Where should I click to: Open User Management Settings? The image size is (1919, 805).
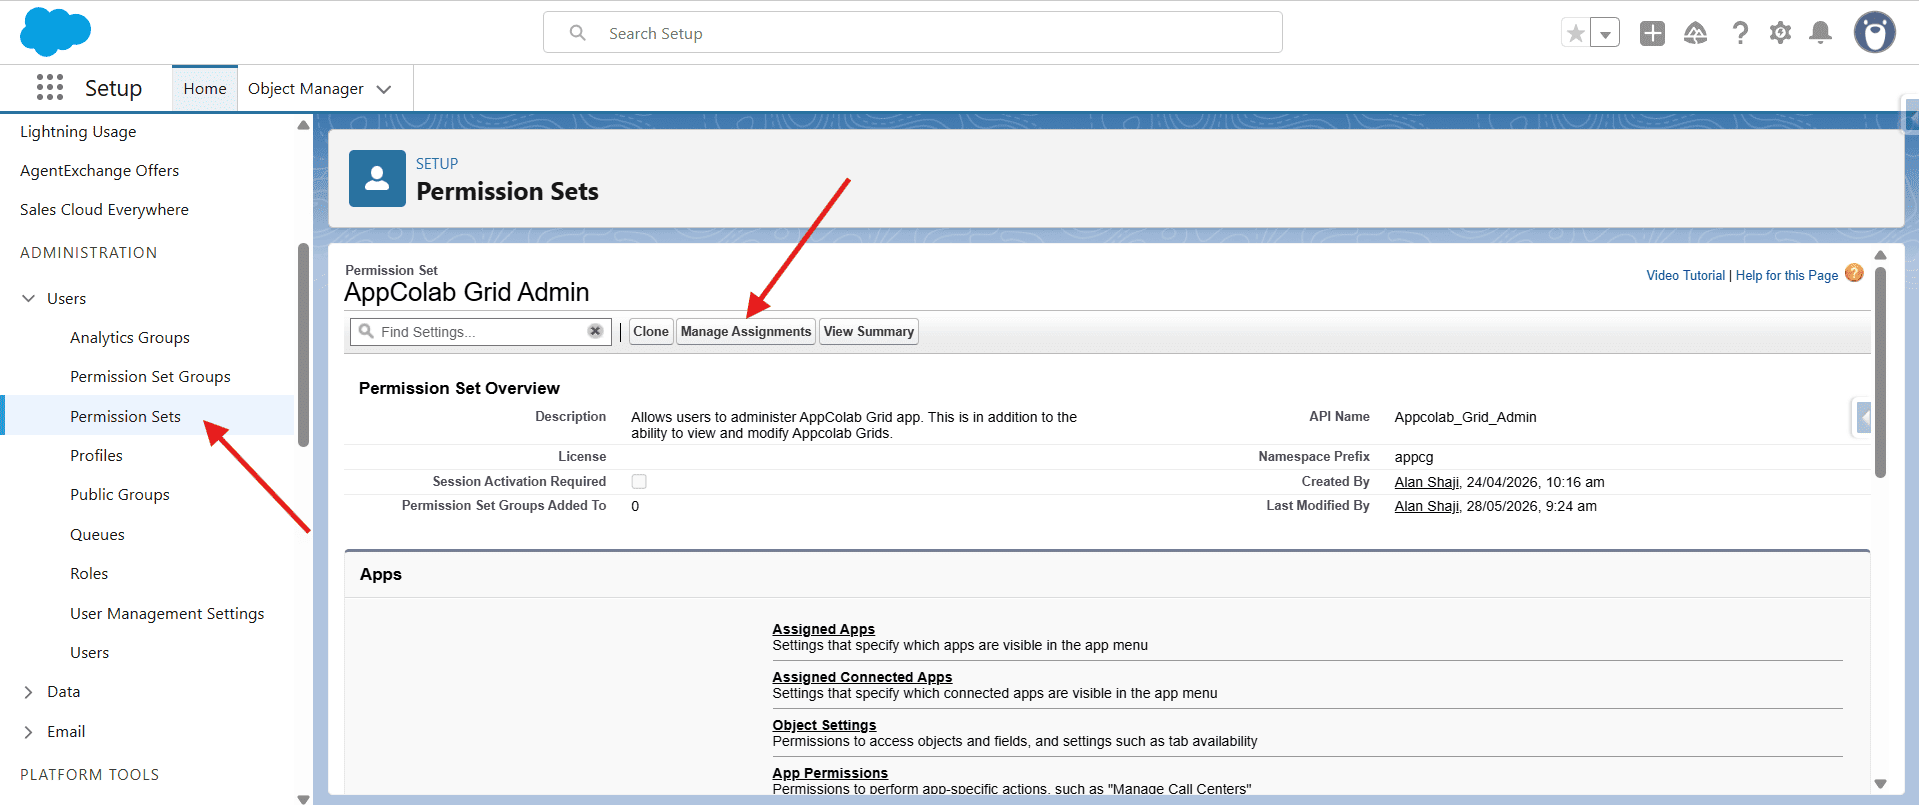pyautogui.click(x=167, y=614)
